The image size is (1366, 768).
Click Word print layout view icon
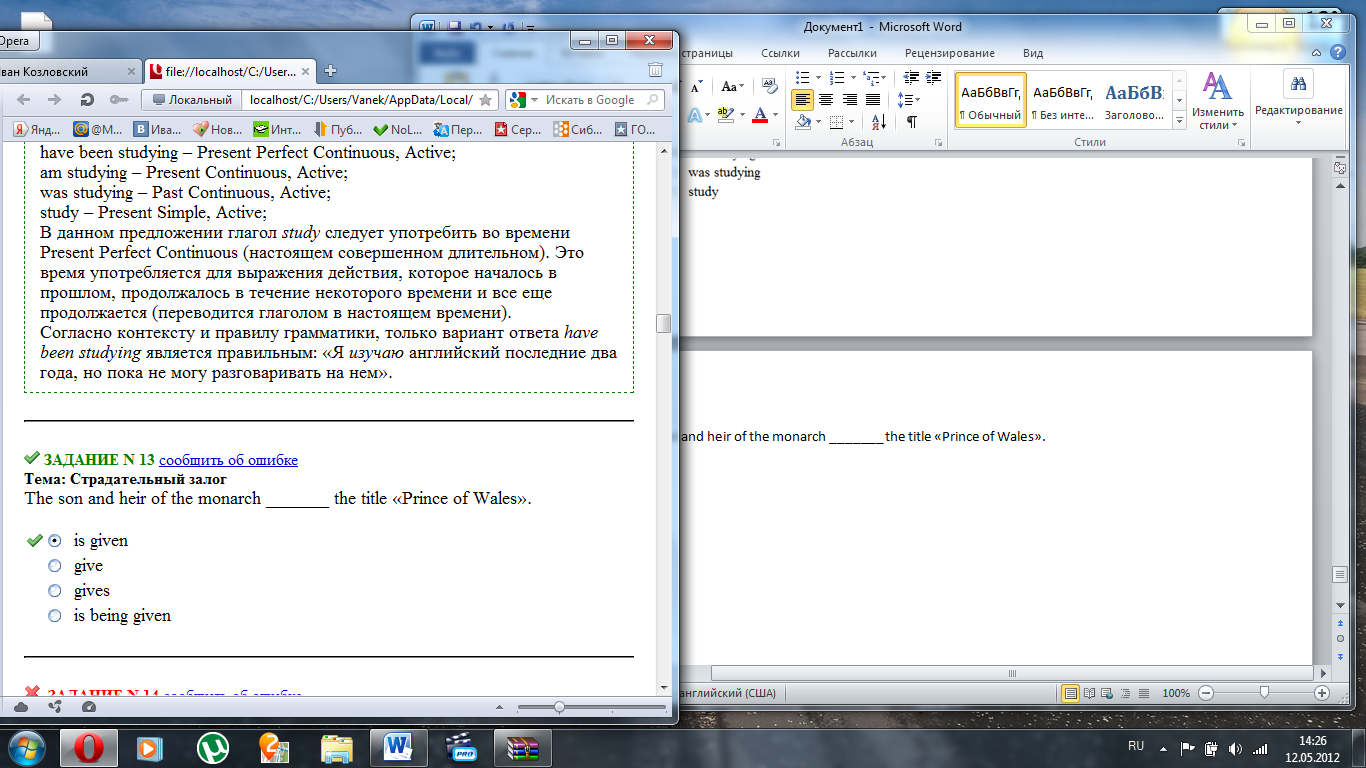point(1070,693)
